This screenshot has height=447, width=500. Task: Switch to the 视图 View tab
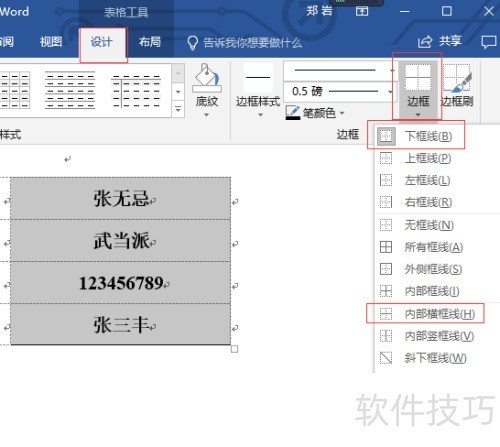coord(51,42)
